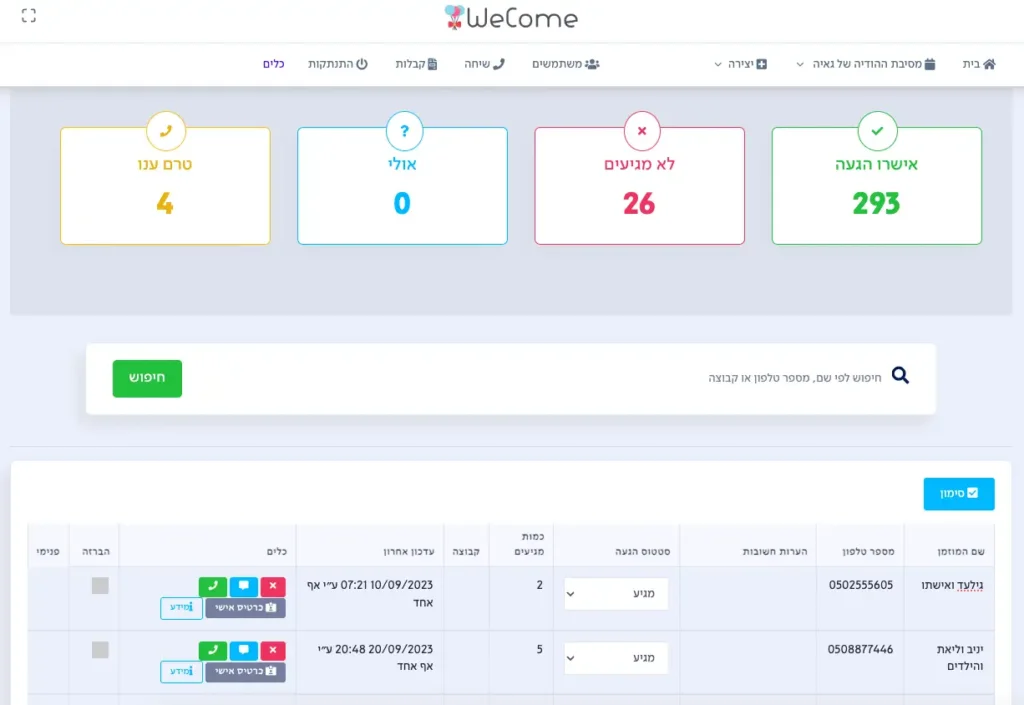Image resolution: width=1024 pixels, height=705 pixels.
Task: Open כרטיס אישי for גילעד ואישתו
Action: 245,608
